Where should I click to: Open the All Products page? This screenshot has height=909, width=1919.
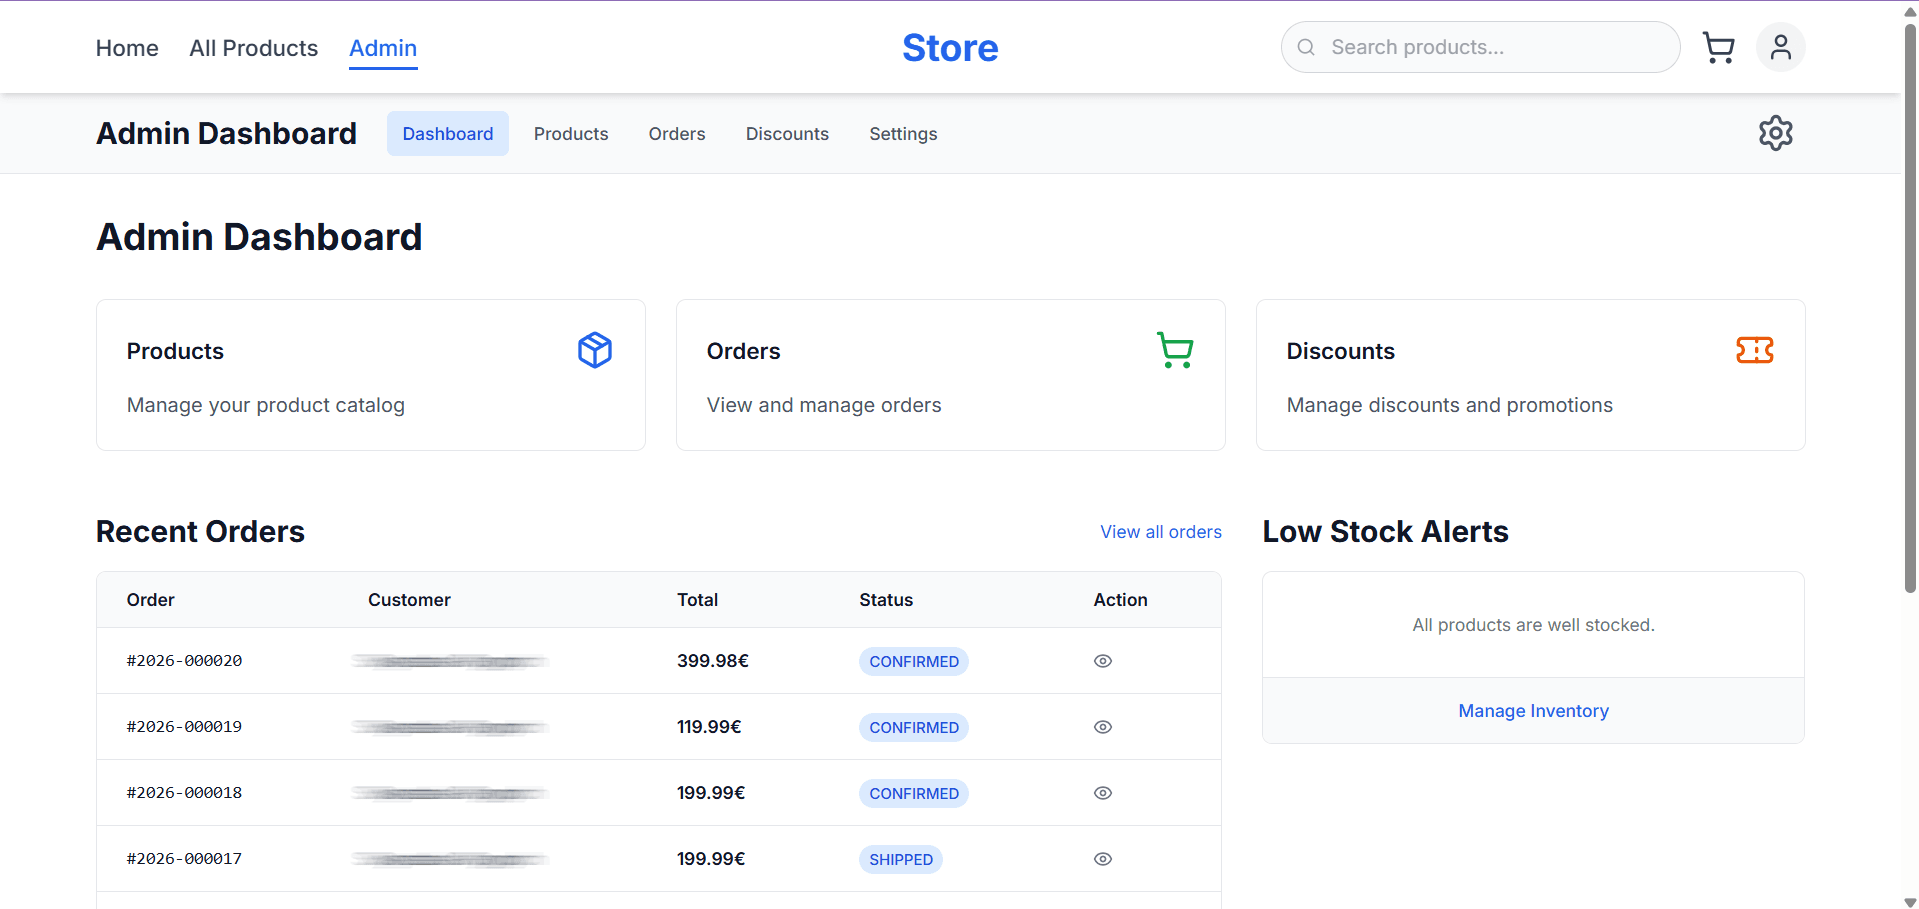pos(253,47)
